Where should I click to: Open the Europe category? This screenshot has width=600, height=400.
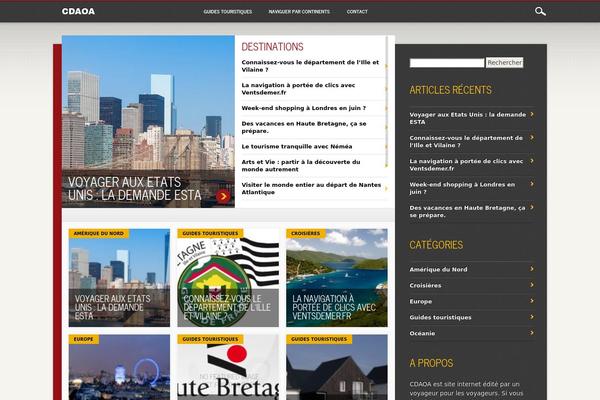click(421, 302)
